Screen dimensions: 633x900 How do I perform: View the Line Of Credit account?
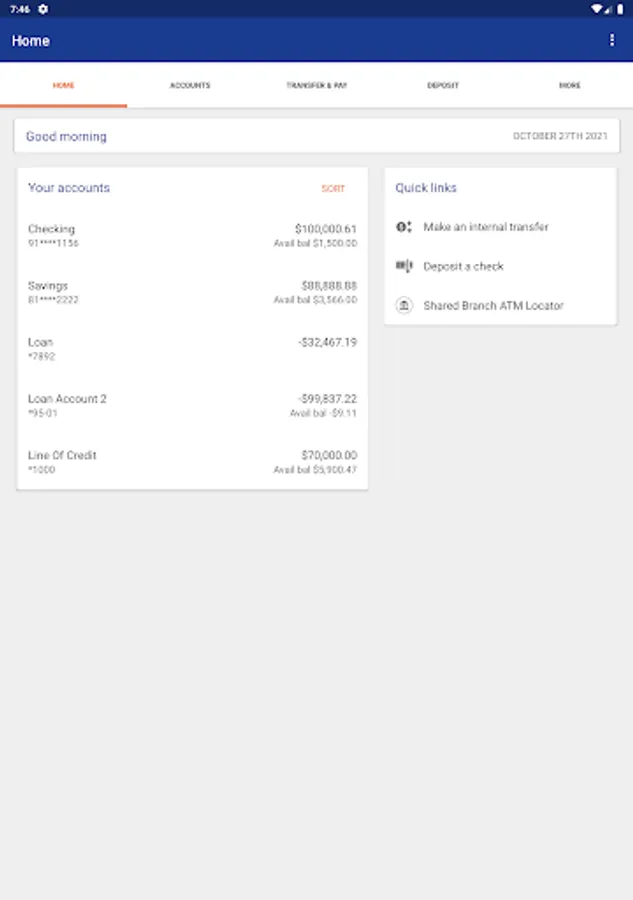click(x=192, y=461)
